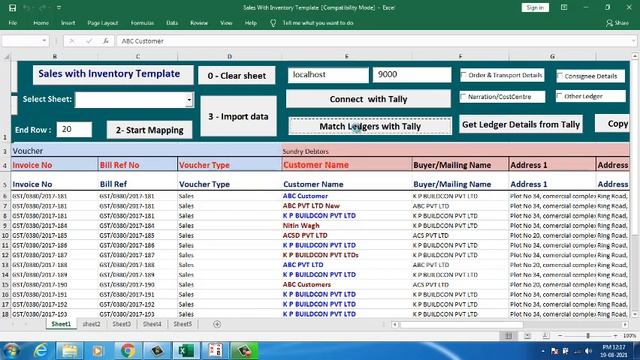Click the horizontal scrollbar thumb
The width and height of the screenshot is (640, 360).
tap(461, 324)
